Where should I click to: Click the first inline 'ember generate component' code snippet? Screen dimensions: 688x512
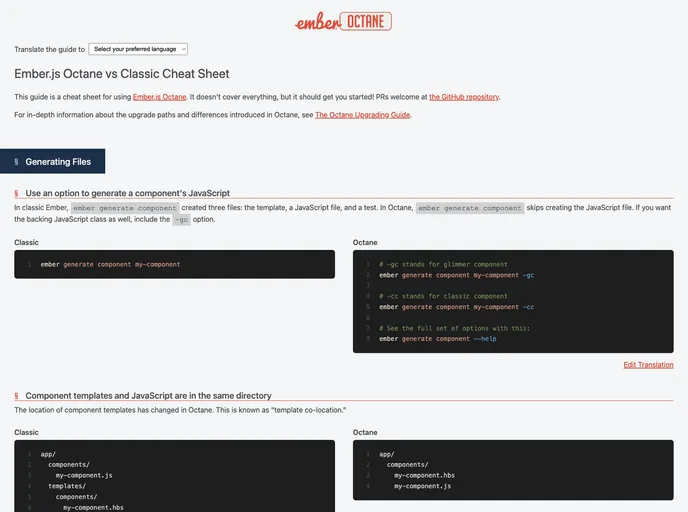coord(125,208)
